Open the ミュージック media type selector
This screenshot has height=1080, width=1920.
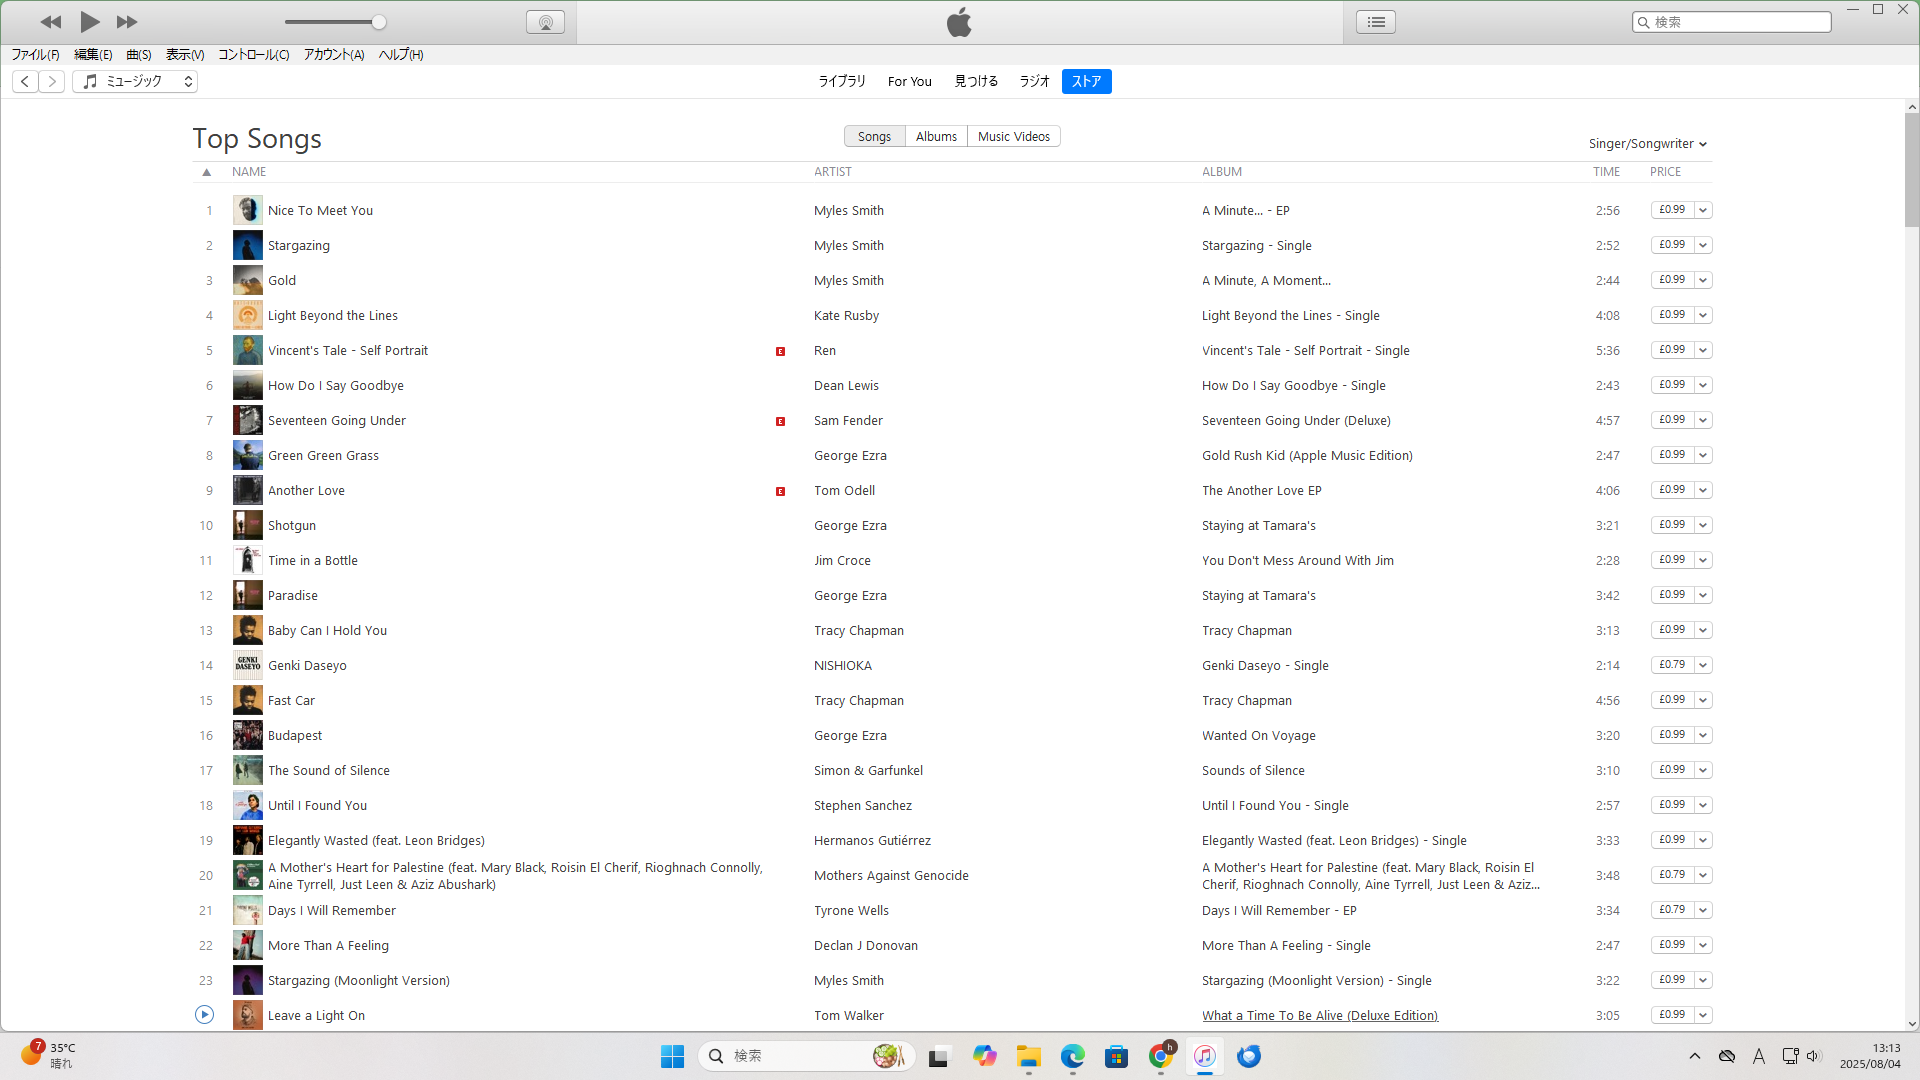click(x=135, y=81)
